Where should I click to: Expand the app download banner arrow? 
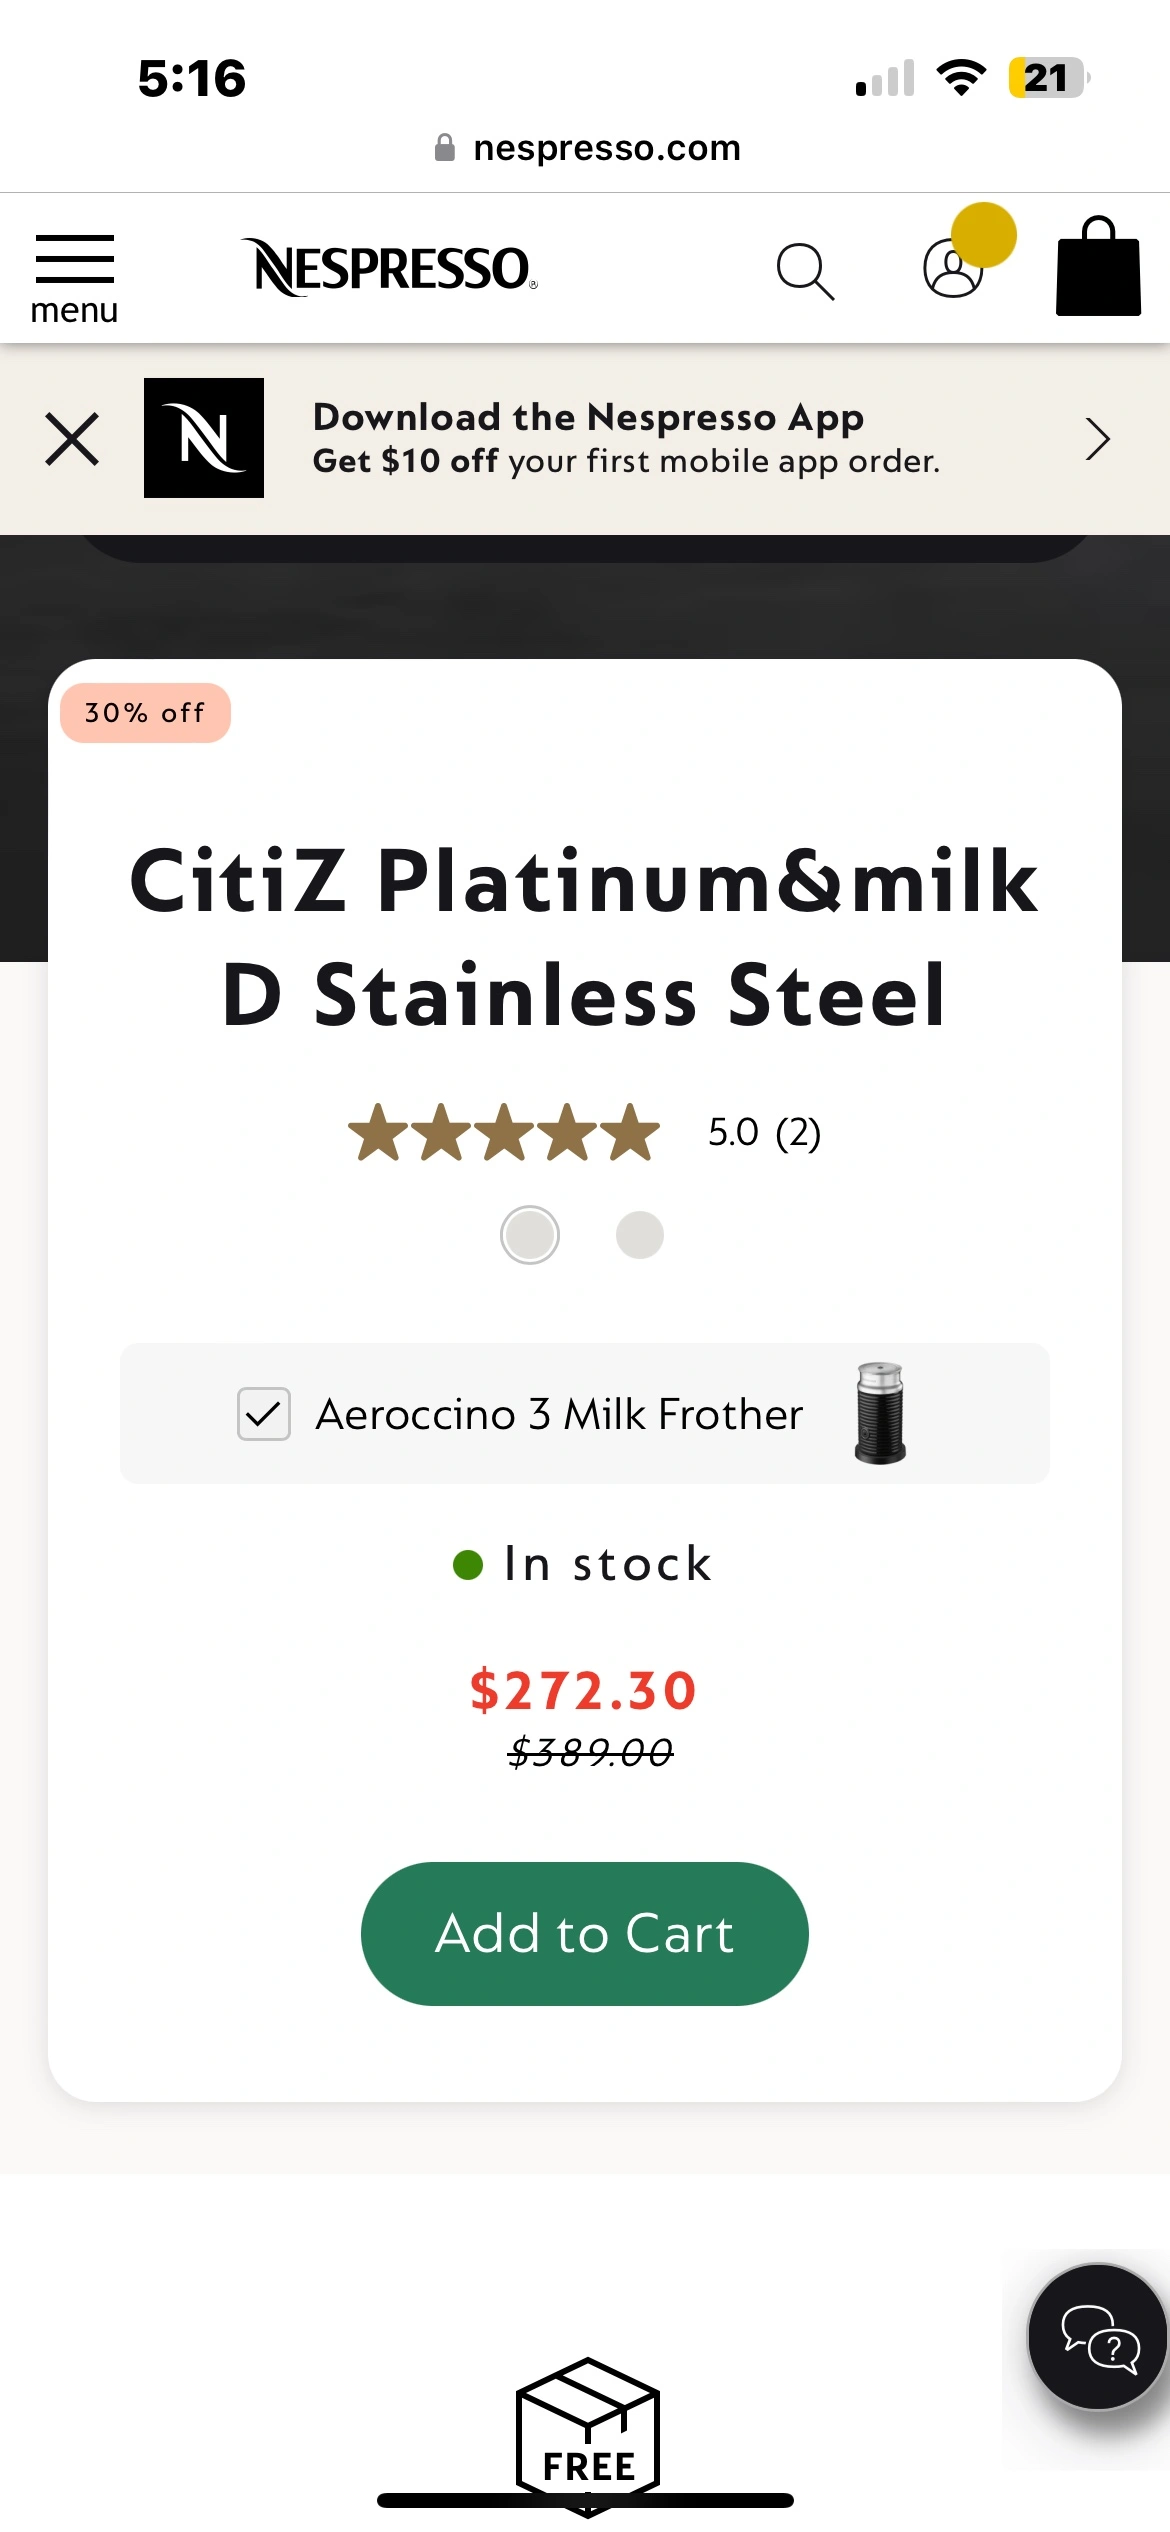point(1097,439)
